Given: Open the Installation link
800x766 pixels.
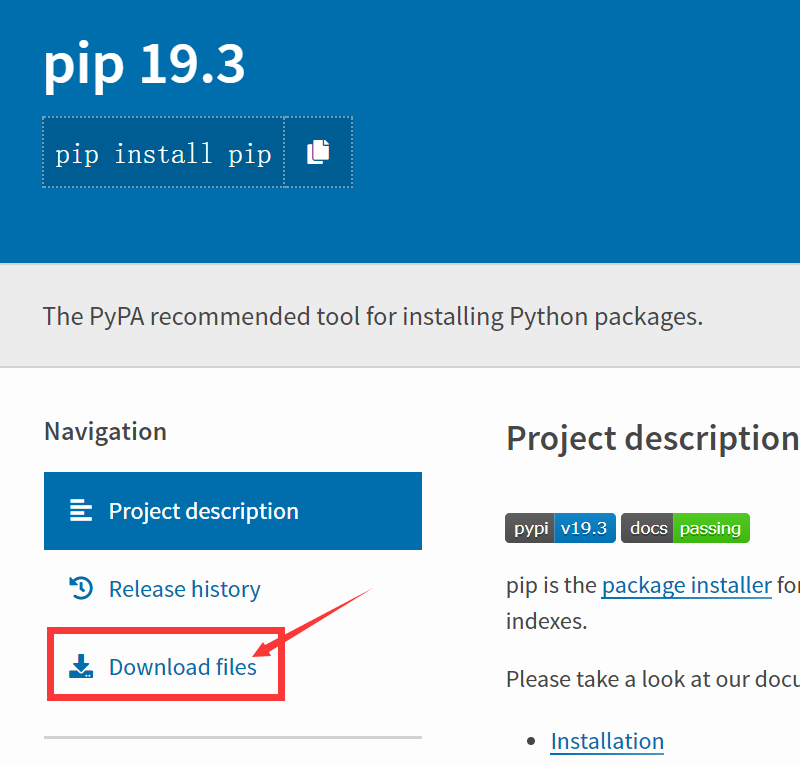Looking at the screenshot, I should point(607,741).
